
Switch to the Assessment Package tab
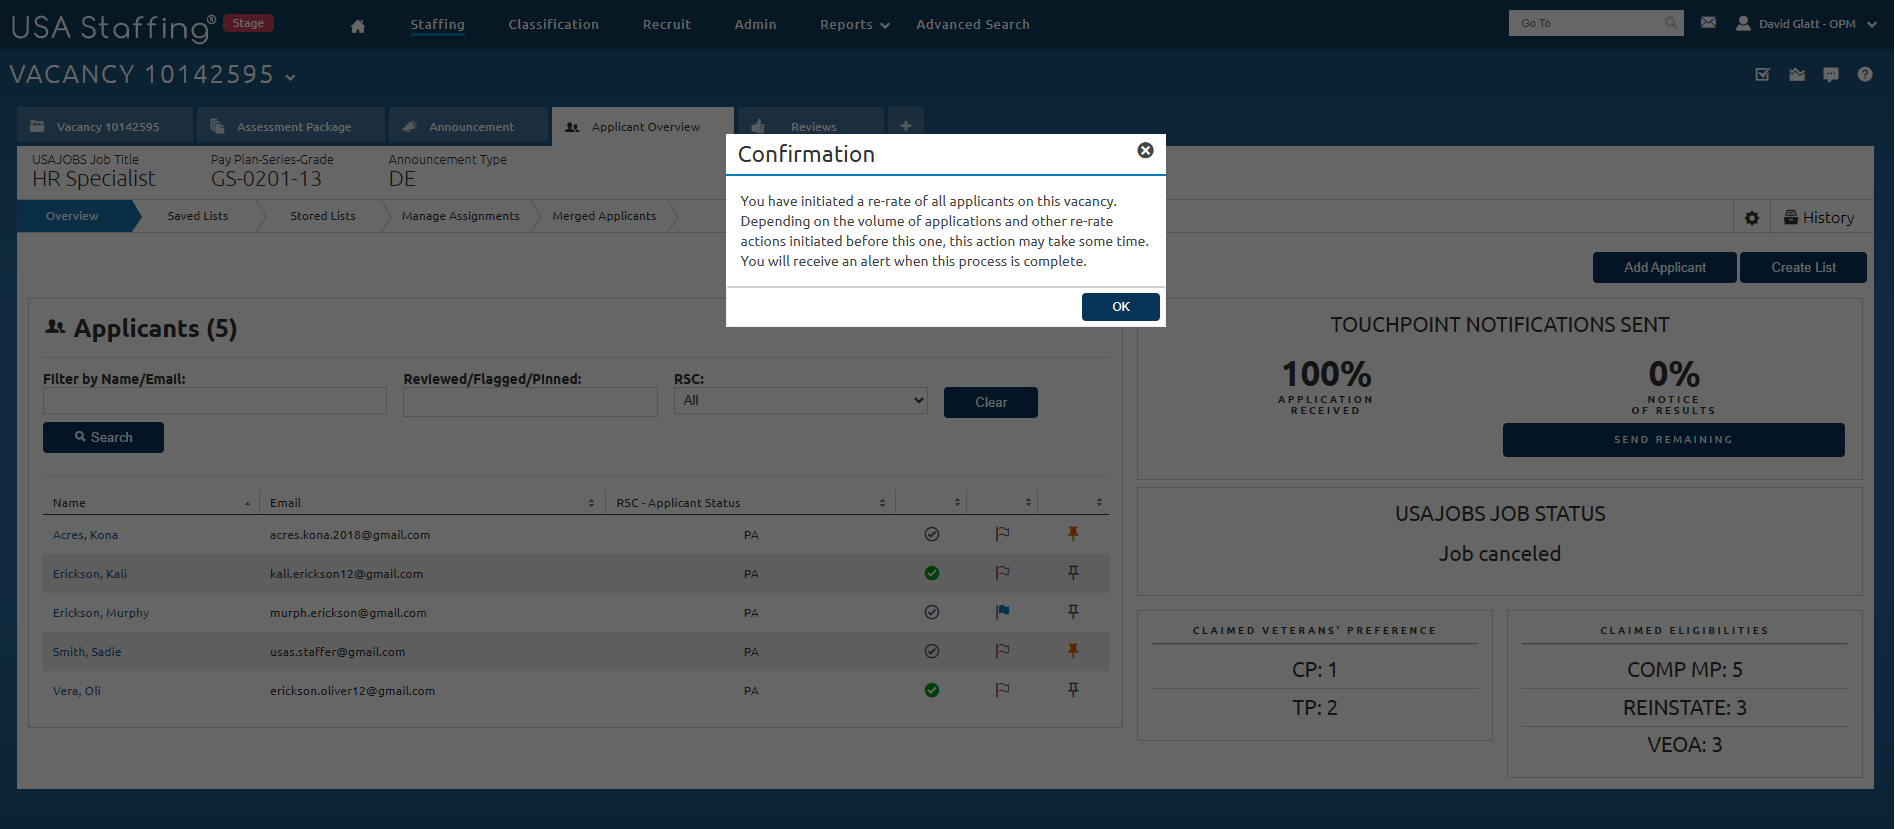pyautogui.click(x=291, y=126)
